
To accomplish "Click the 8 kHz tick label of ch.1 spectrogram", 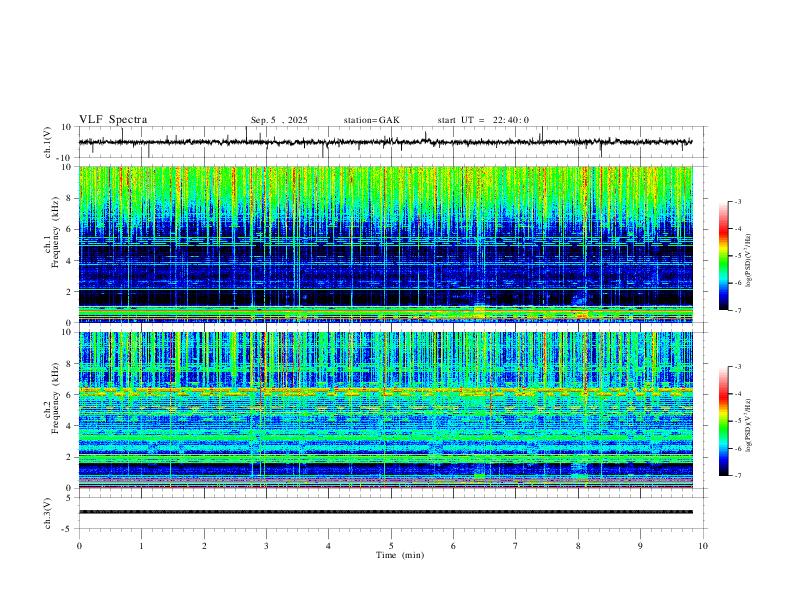I will [69, 198].
